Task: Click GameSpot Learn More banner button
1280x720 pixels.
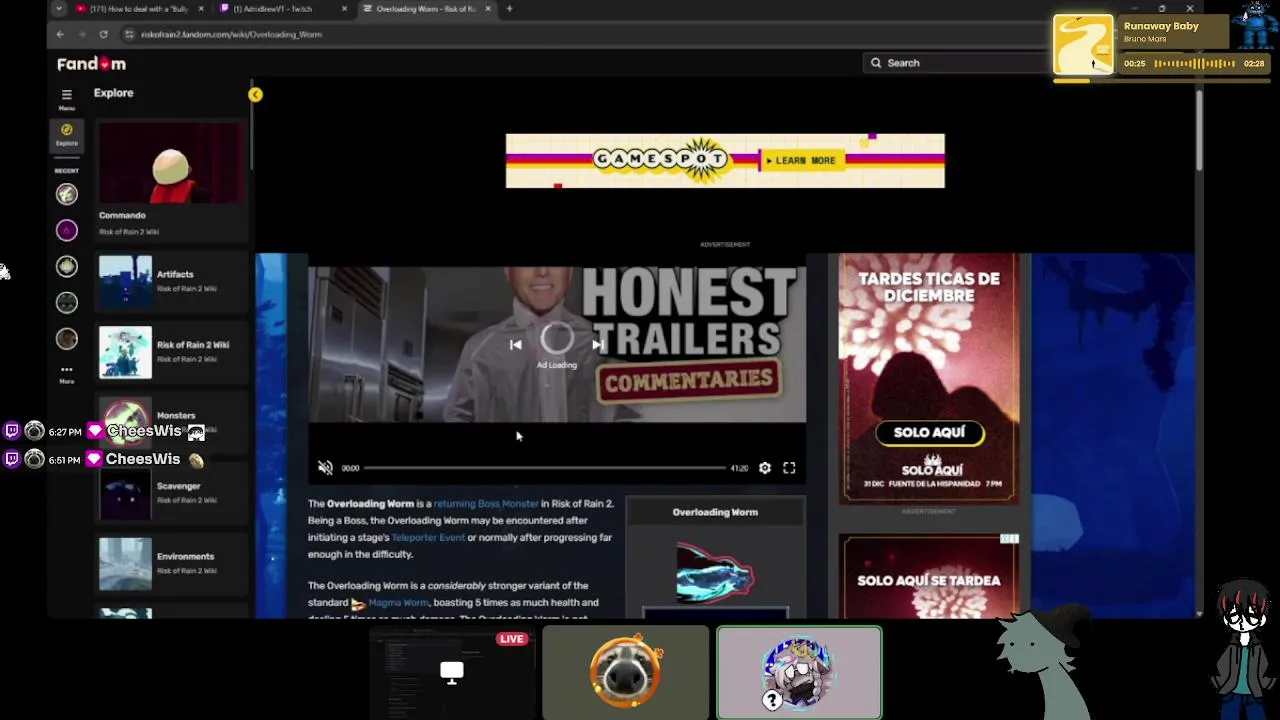Action: (x=801, y=160)
